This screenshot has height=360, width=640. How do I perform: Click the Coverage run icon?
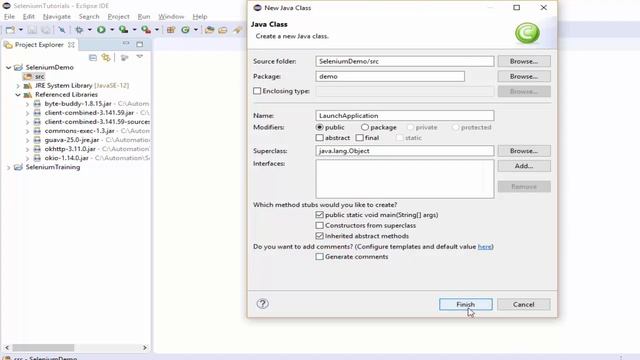click(x=123, y=30)
